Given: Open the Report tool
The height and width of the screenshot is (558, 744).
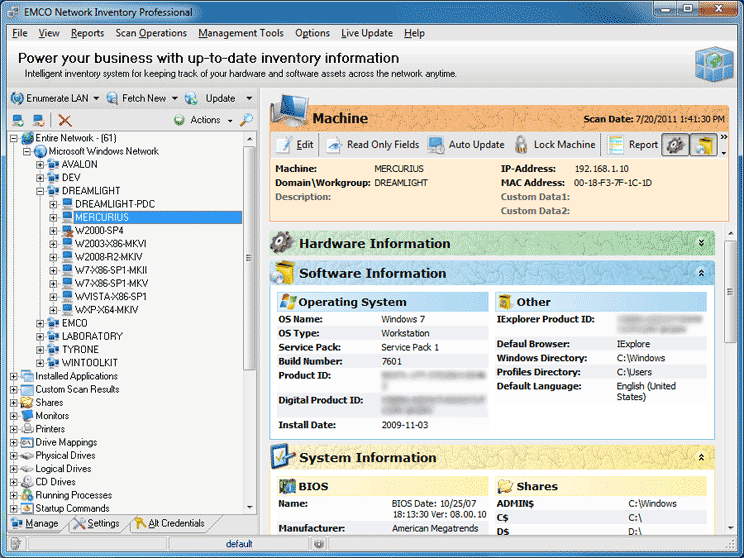Looking at the screenshot, I should [x=634, y=145].
